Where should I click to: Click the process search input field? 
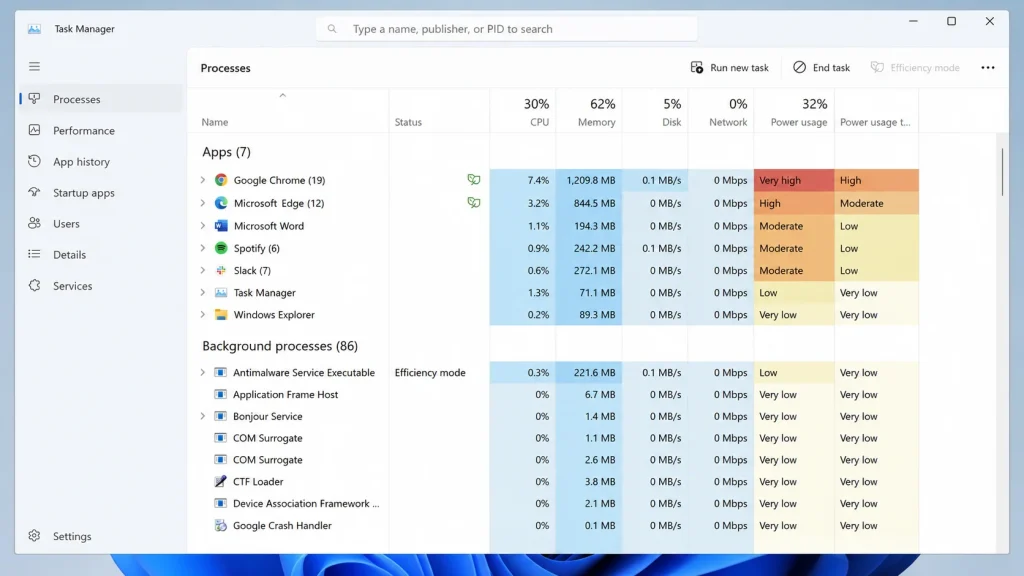(x=507, y=29)
